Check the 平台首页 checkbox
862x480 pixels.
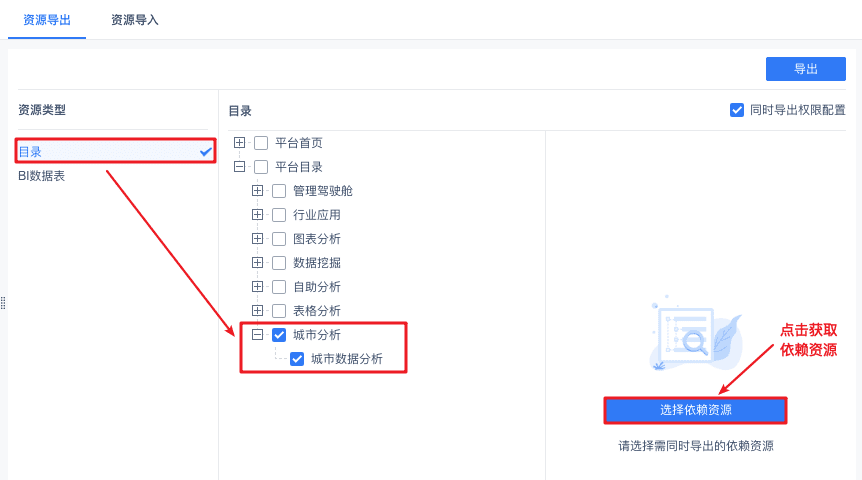(261, 143)
